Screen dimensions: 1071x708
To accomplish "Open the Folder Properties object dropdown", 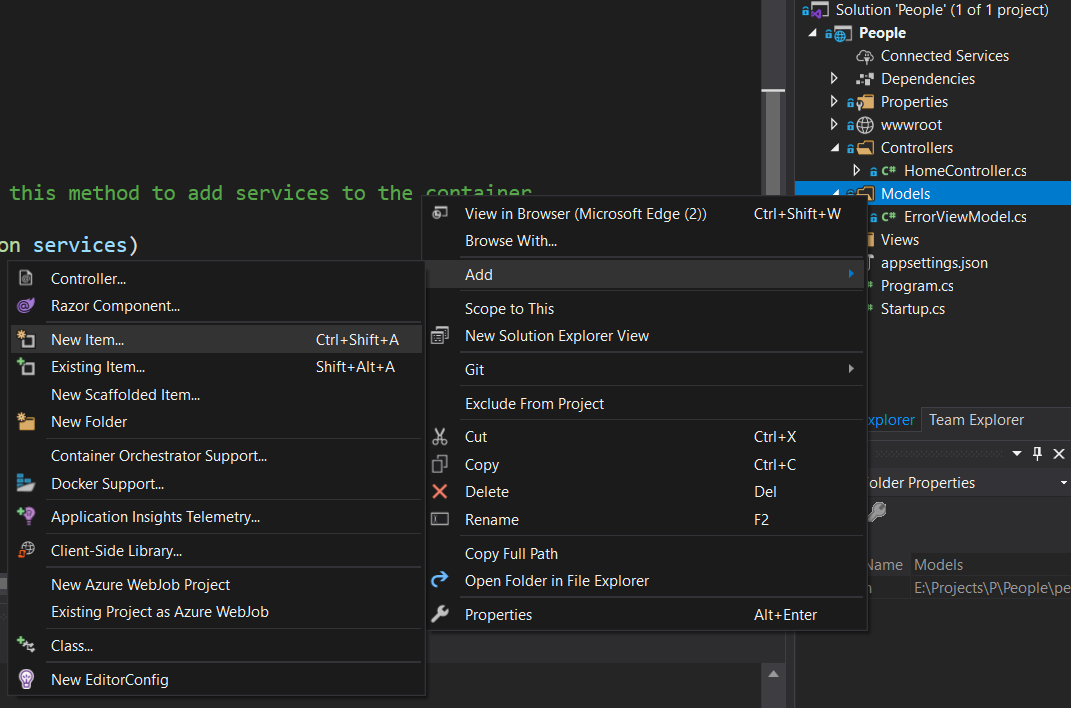I will pos(1063,483).
